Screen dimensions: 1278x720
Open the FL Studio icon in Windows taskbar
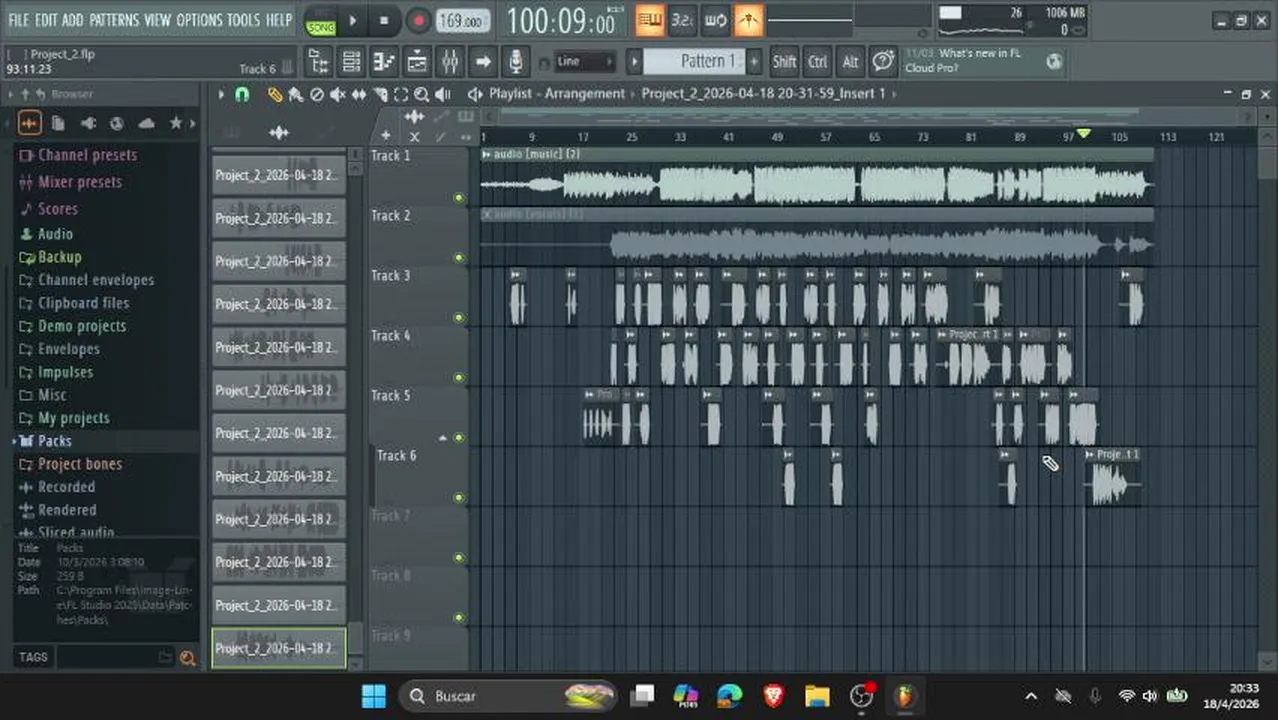pyautogui.click(x=906, y=696)
